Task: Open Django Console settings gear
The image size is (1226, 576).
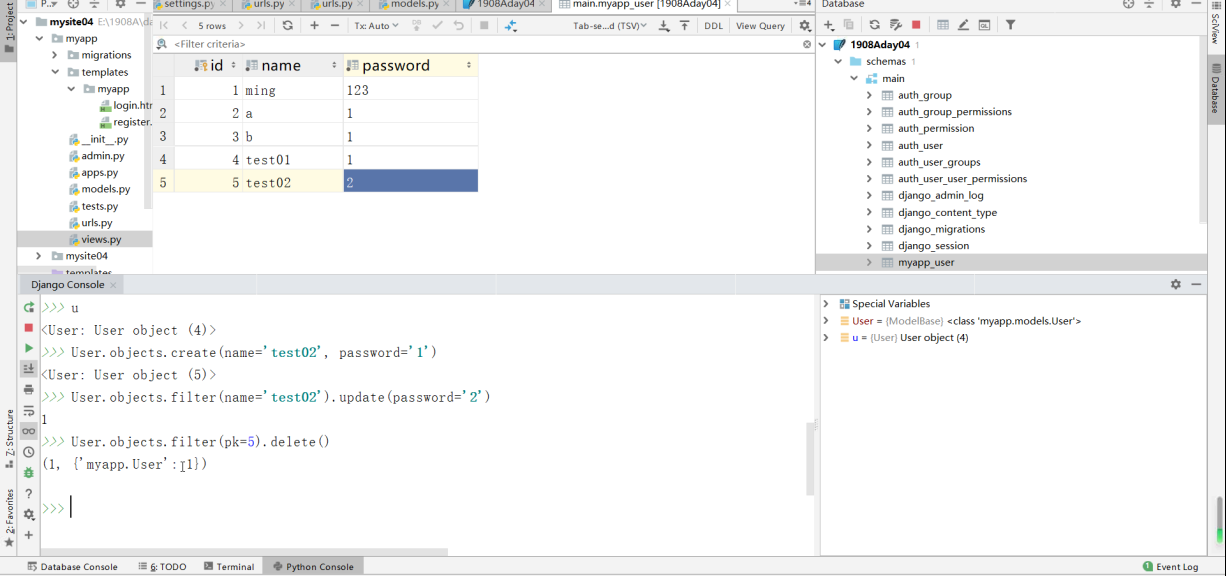Action: (1176, 284)
